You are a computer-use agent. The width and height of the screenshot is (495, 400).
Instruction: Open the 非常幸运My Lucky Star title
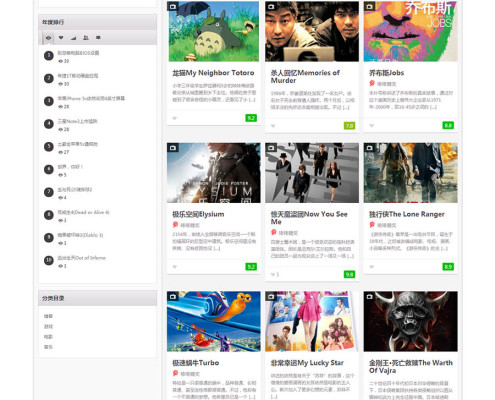[x=307, y=363]
